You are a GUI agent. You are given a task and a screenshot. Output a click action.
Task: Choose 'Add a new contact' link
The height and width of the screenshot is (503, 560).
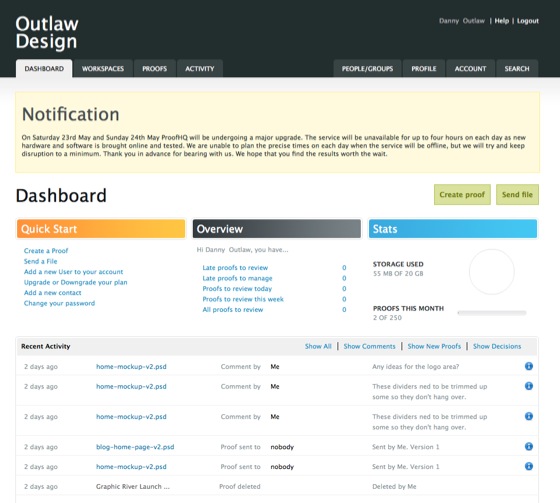click(52, 293)
